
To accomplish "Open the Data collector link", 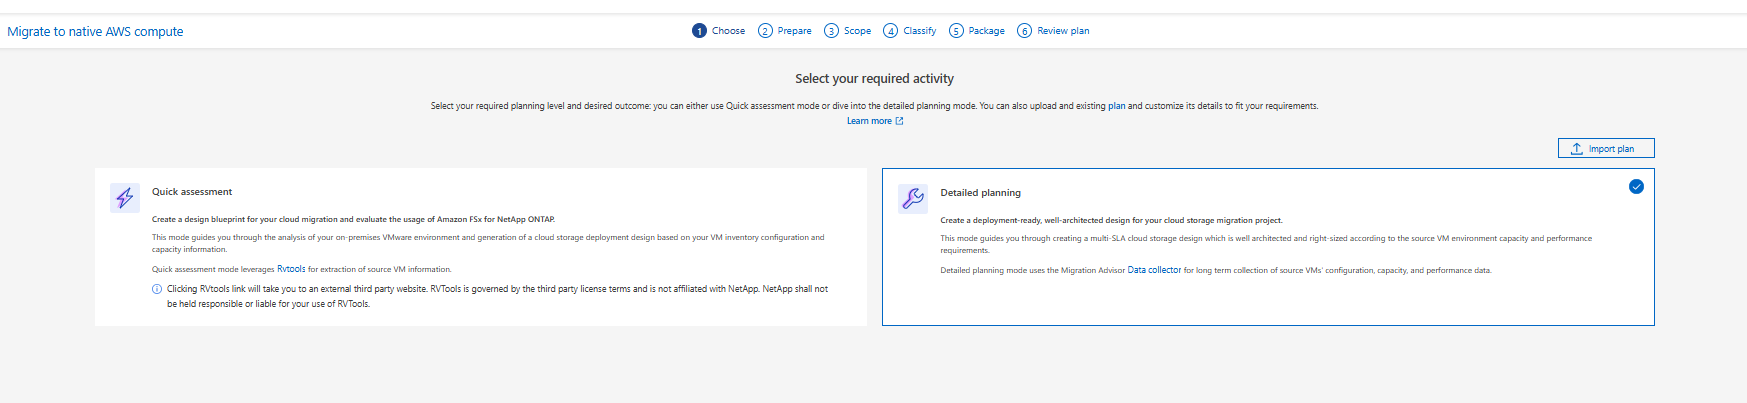I will [1154, 270].
